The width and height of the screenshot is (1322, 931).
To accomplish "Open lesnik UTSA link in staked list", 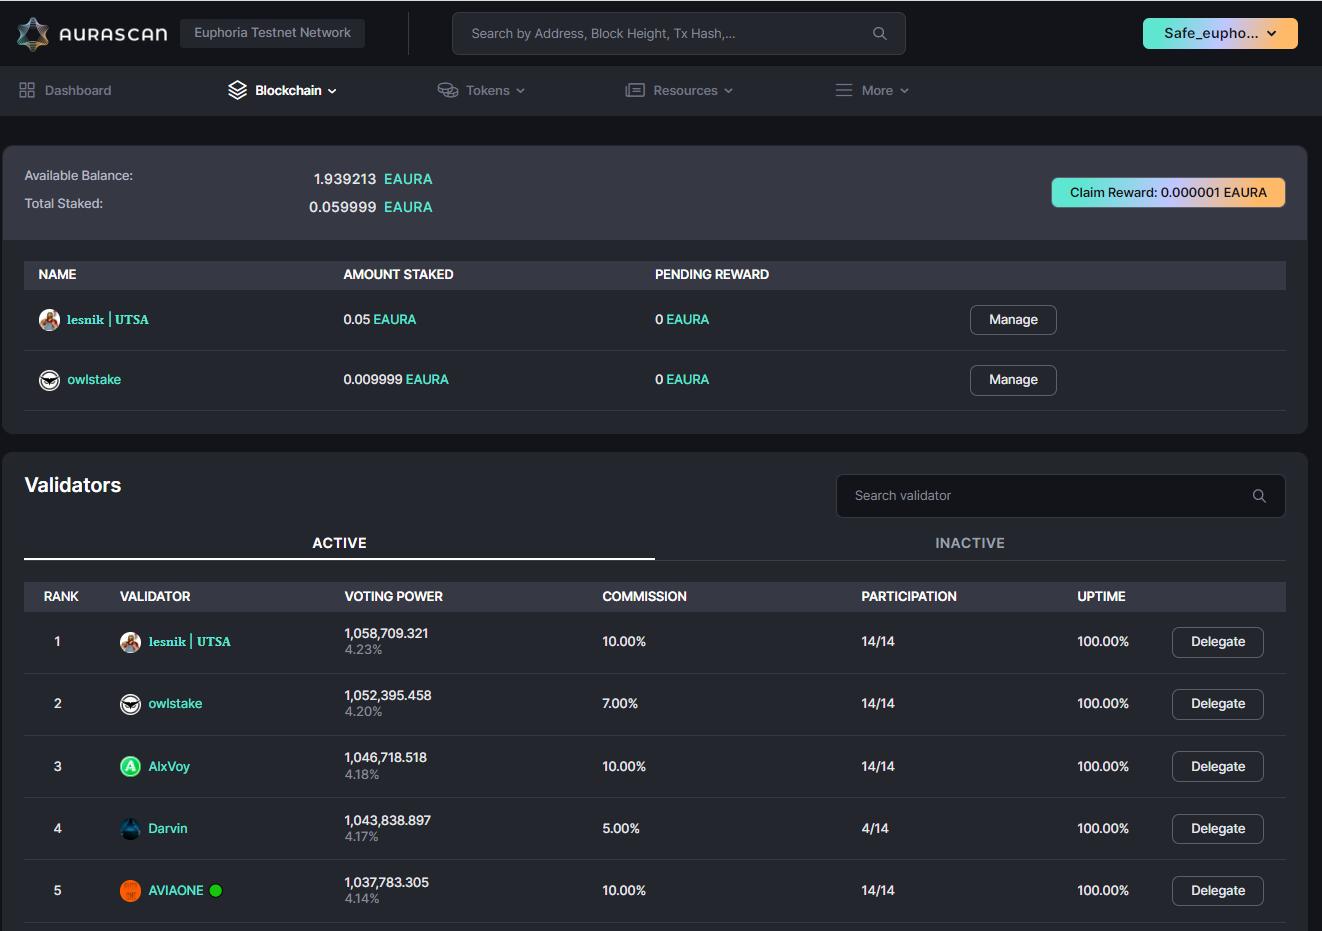I will click(x=108, y=320).
